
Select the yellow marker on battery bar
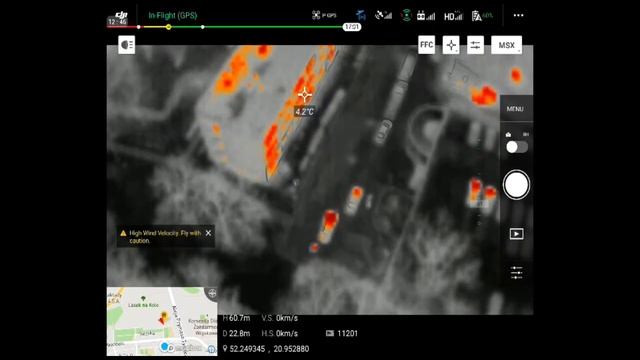click(x=168, y=27)
